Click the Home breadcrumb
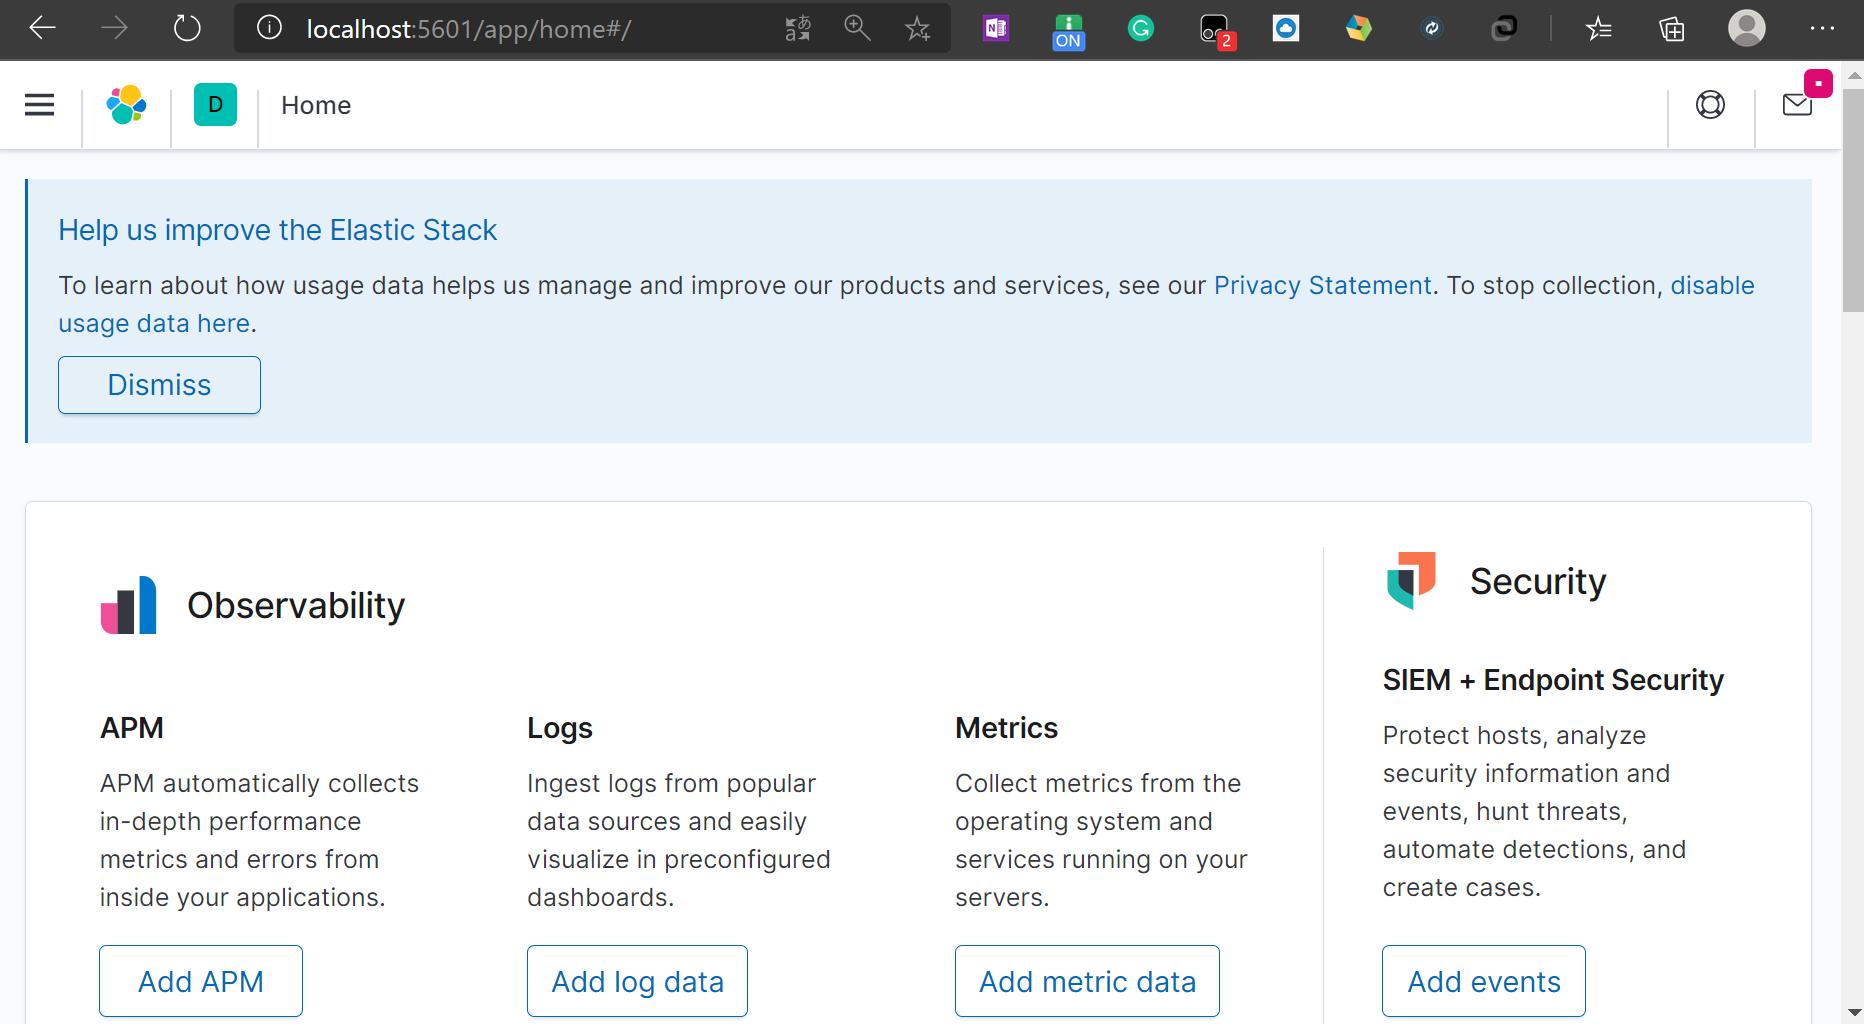The height and width of the screenshot is (1024, 1864). pos(316,105)
